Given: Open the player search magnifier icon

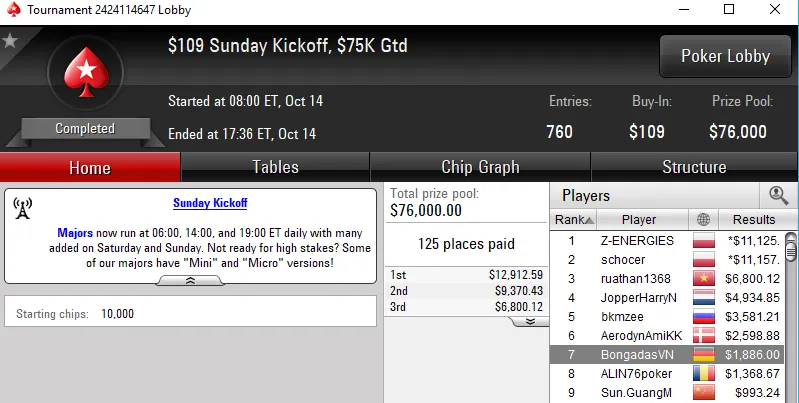Looking at the screenshot, I should click(778, 196).
